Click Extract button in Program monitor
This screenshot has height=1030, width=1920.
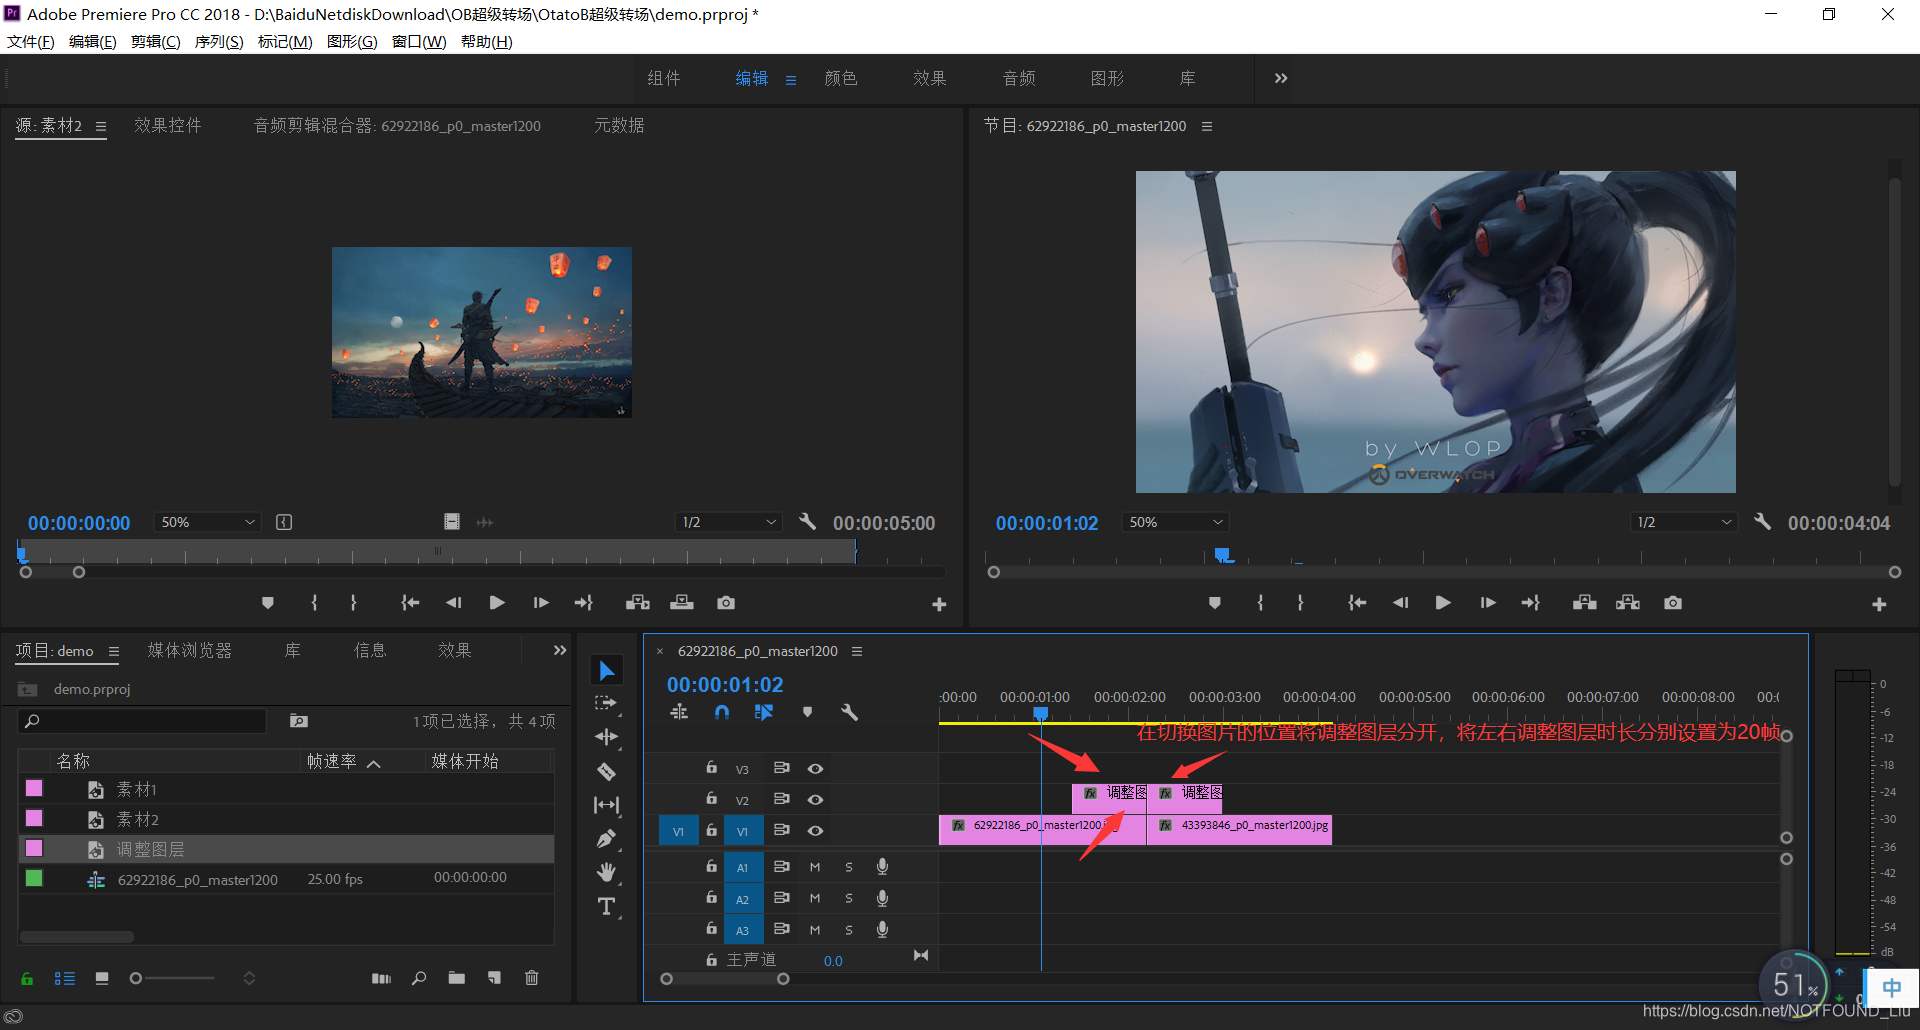pos(1628,603)
